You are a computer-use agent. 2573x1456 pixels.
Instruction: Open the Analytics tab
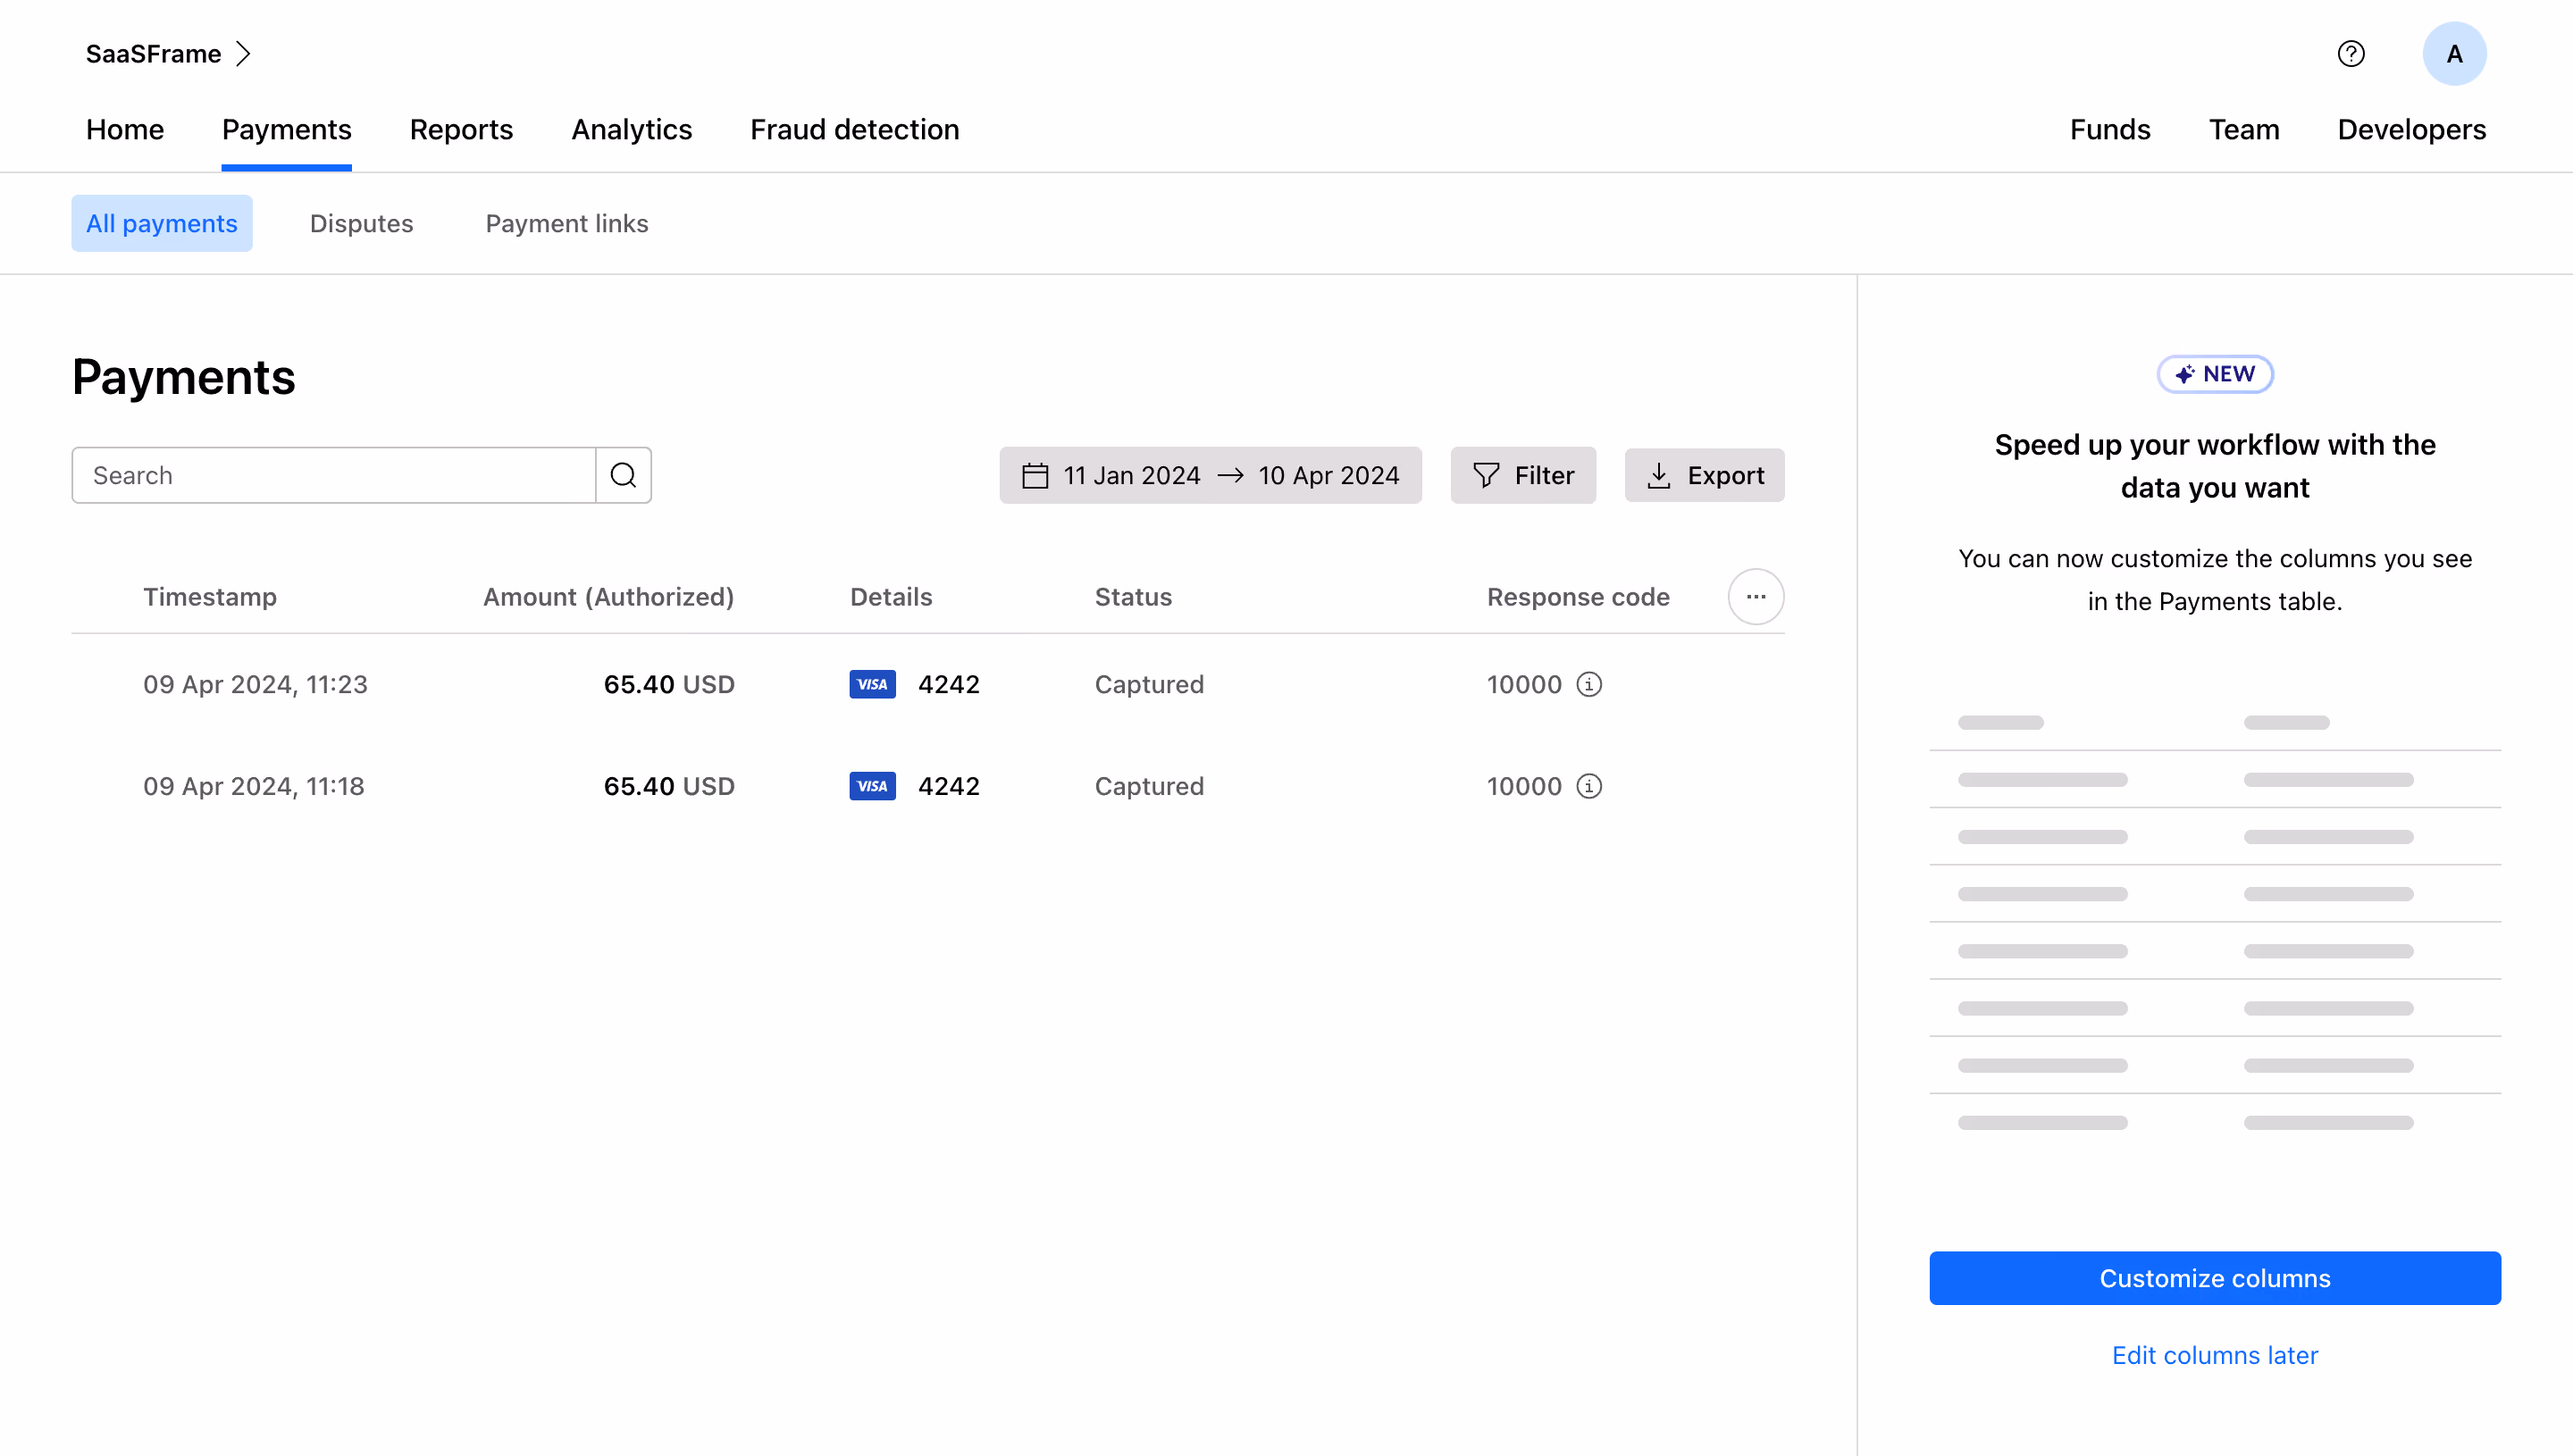point(631,130)
